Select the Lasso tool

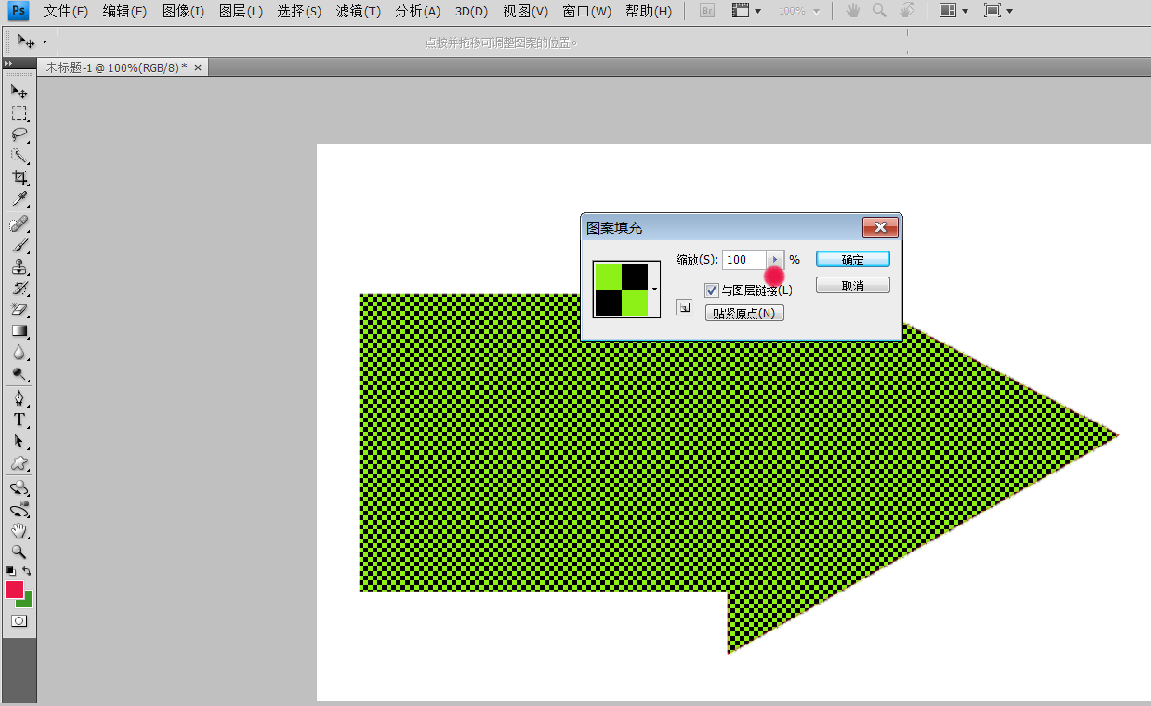pyautogui.click(x=19, y=135)
